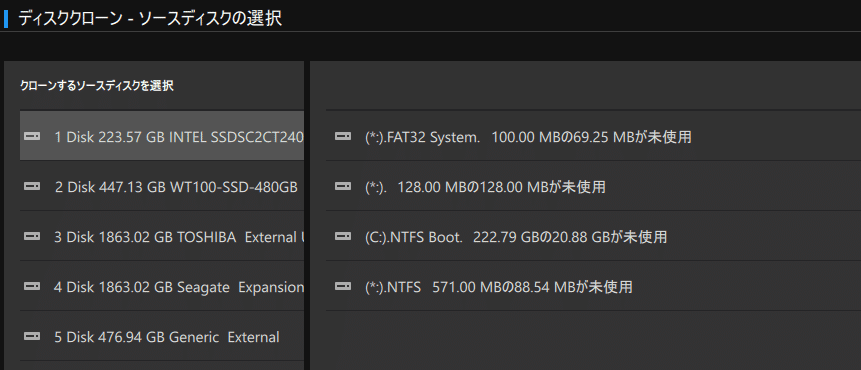Click the partition icon for (C:) NTFS Boot
The image size is (861, 370).
click(343, 237)
